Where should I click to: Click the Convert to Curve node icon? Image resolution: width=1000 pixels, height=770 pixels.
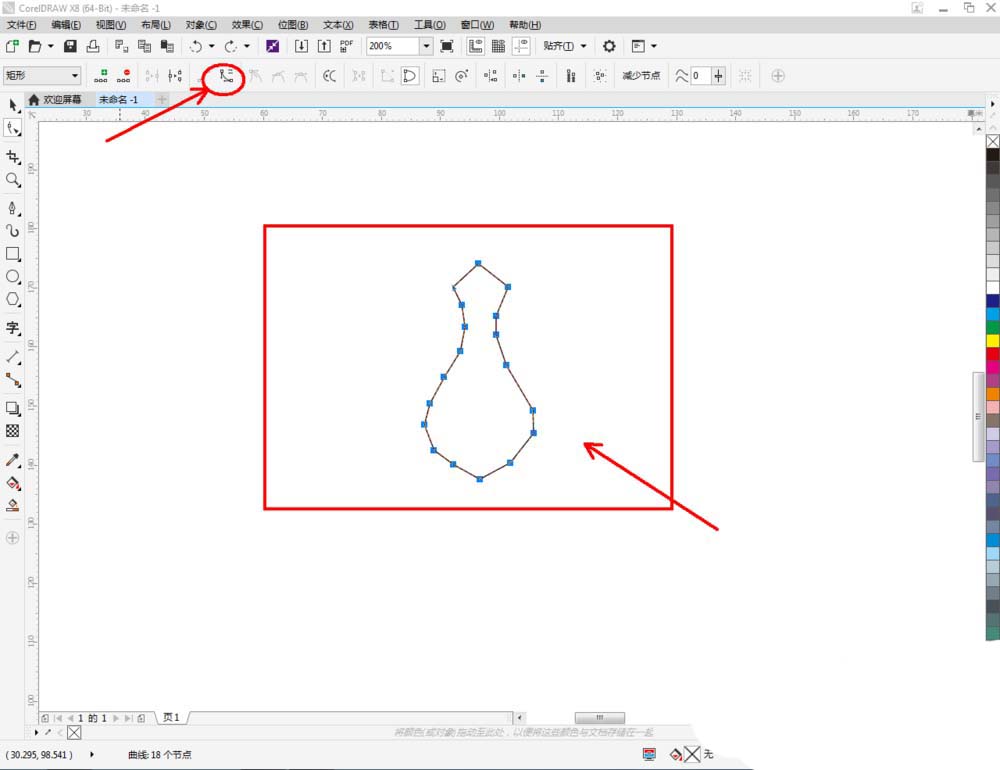tap(226, 76)
